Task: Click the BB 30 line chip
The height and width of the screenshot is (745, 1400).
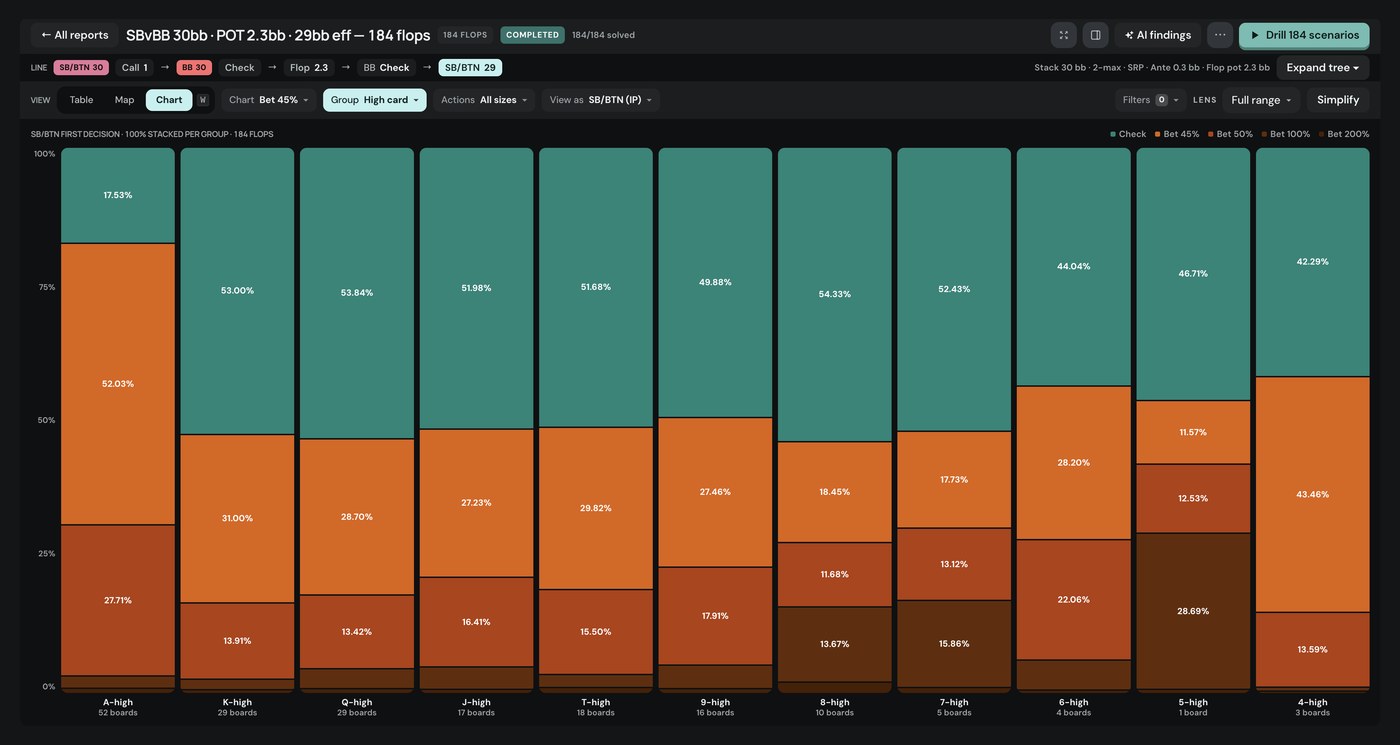Action: (194, 68)
